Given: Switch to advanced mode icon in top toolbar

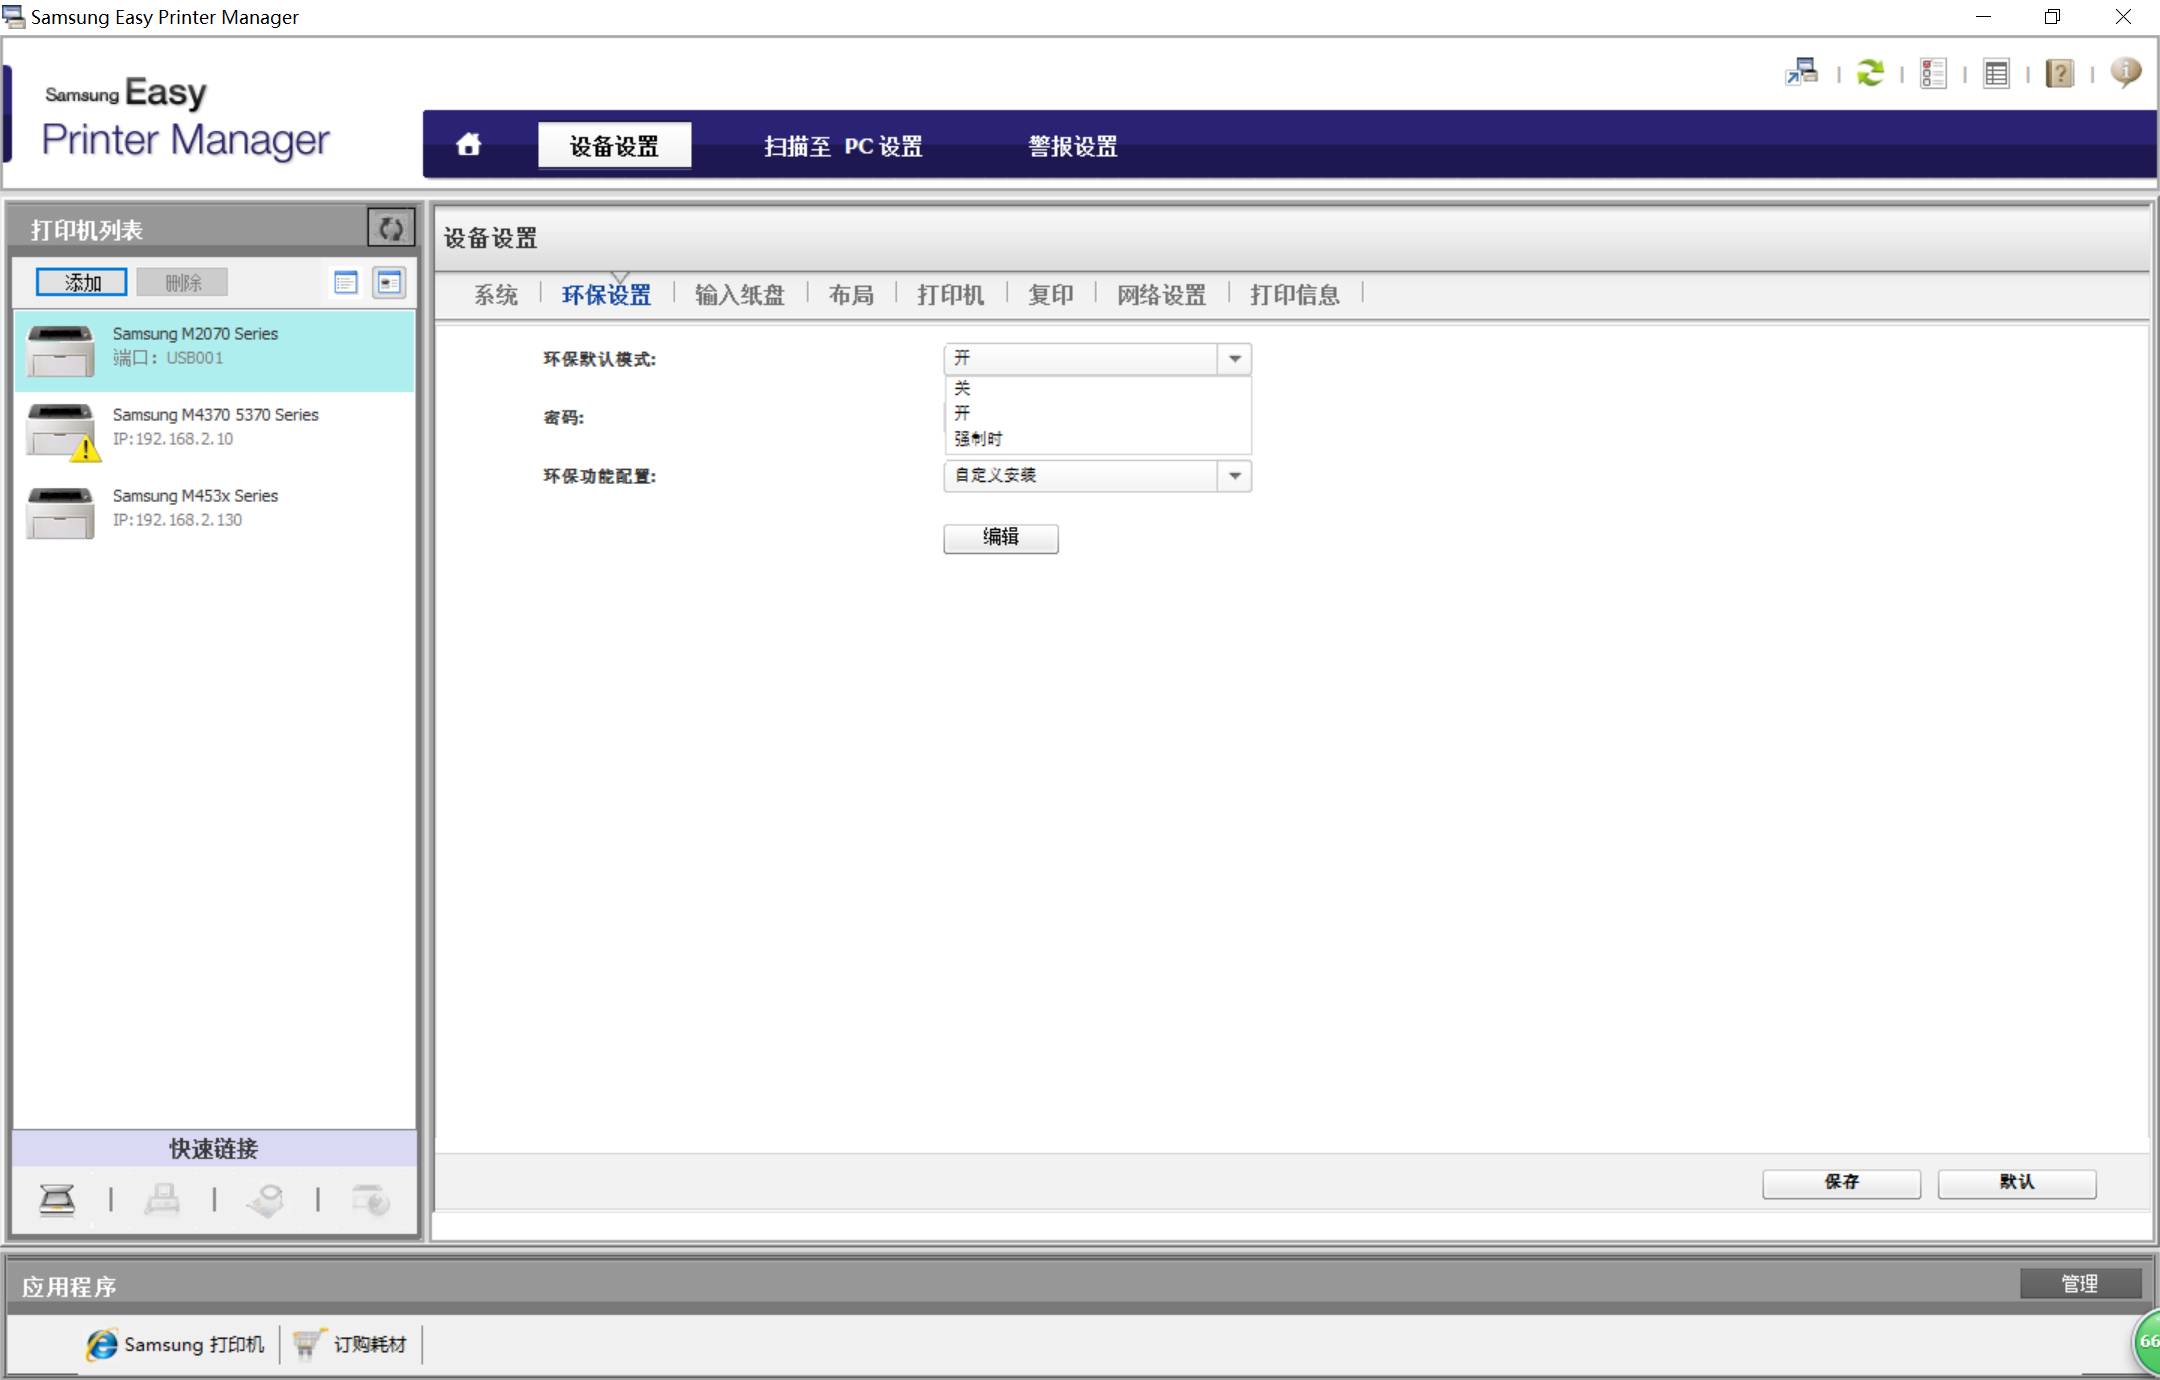Looking at the screenshot, I should pos(1802,72).
